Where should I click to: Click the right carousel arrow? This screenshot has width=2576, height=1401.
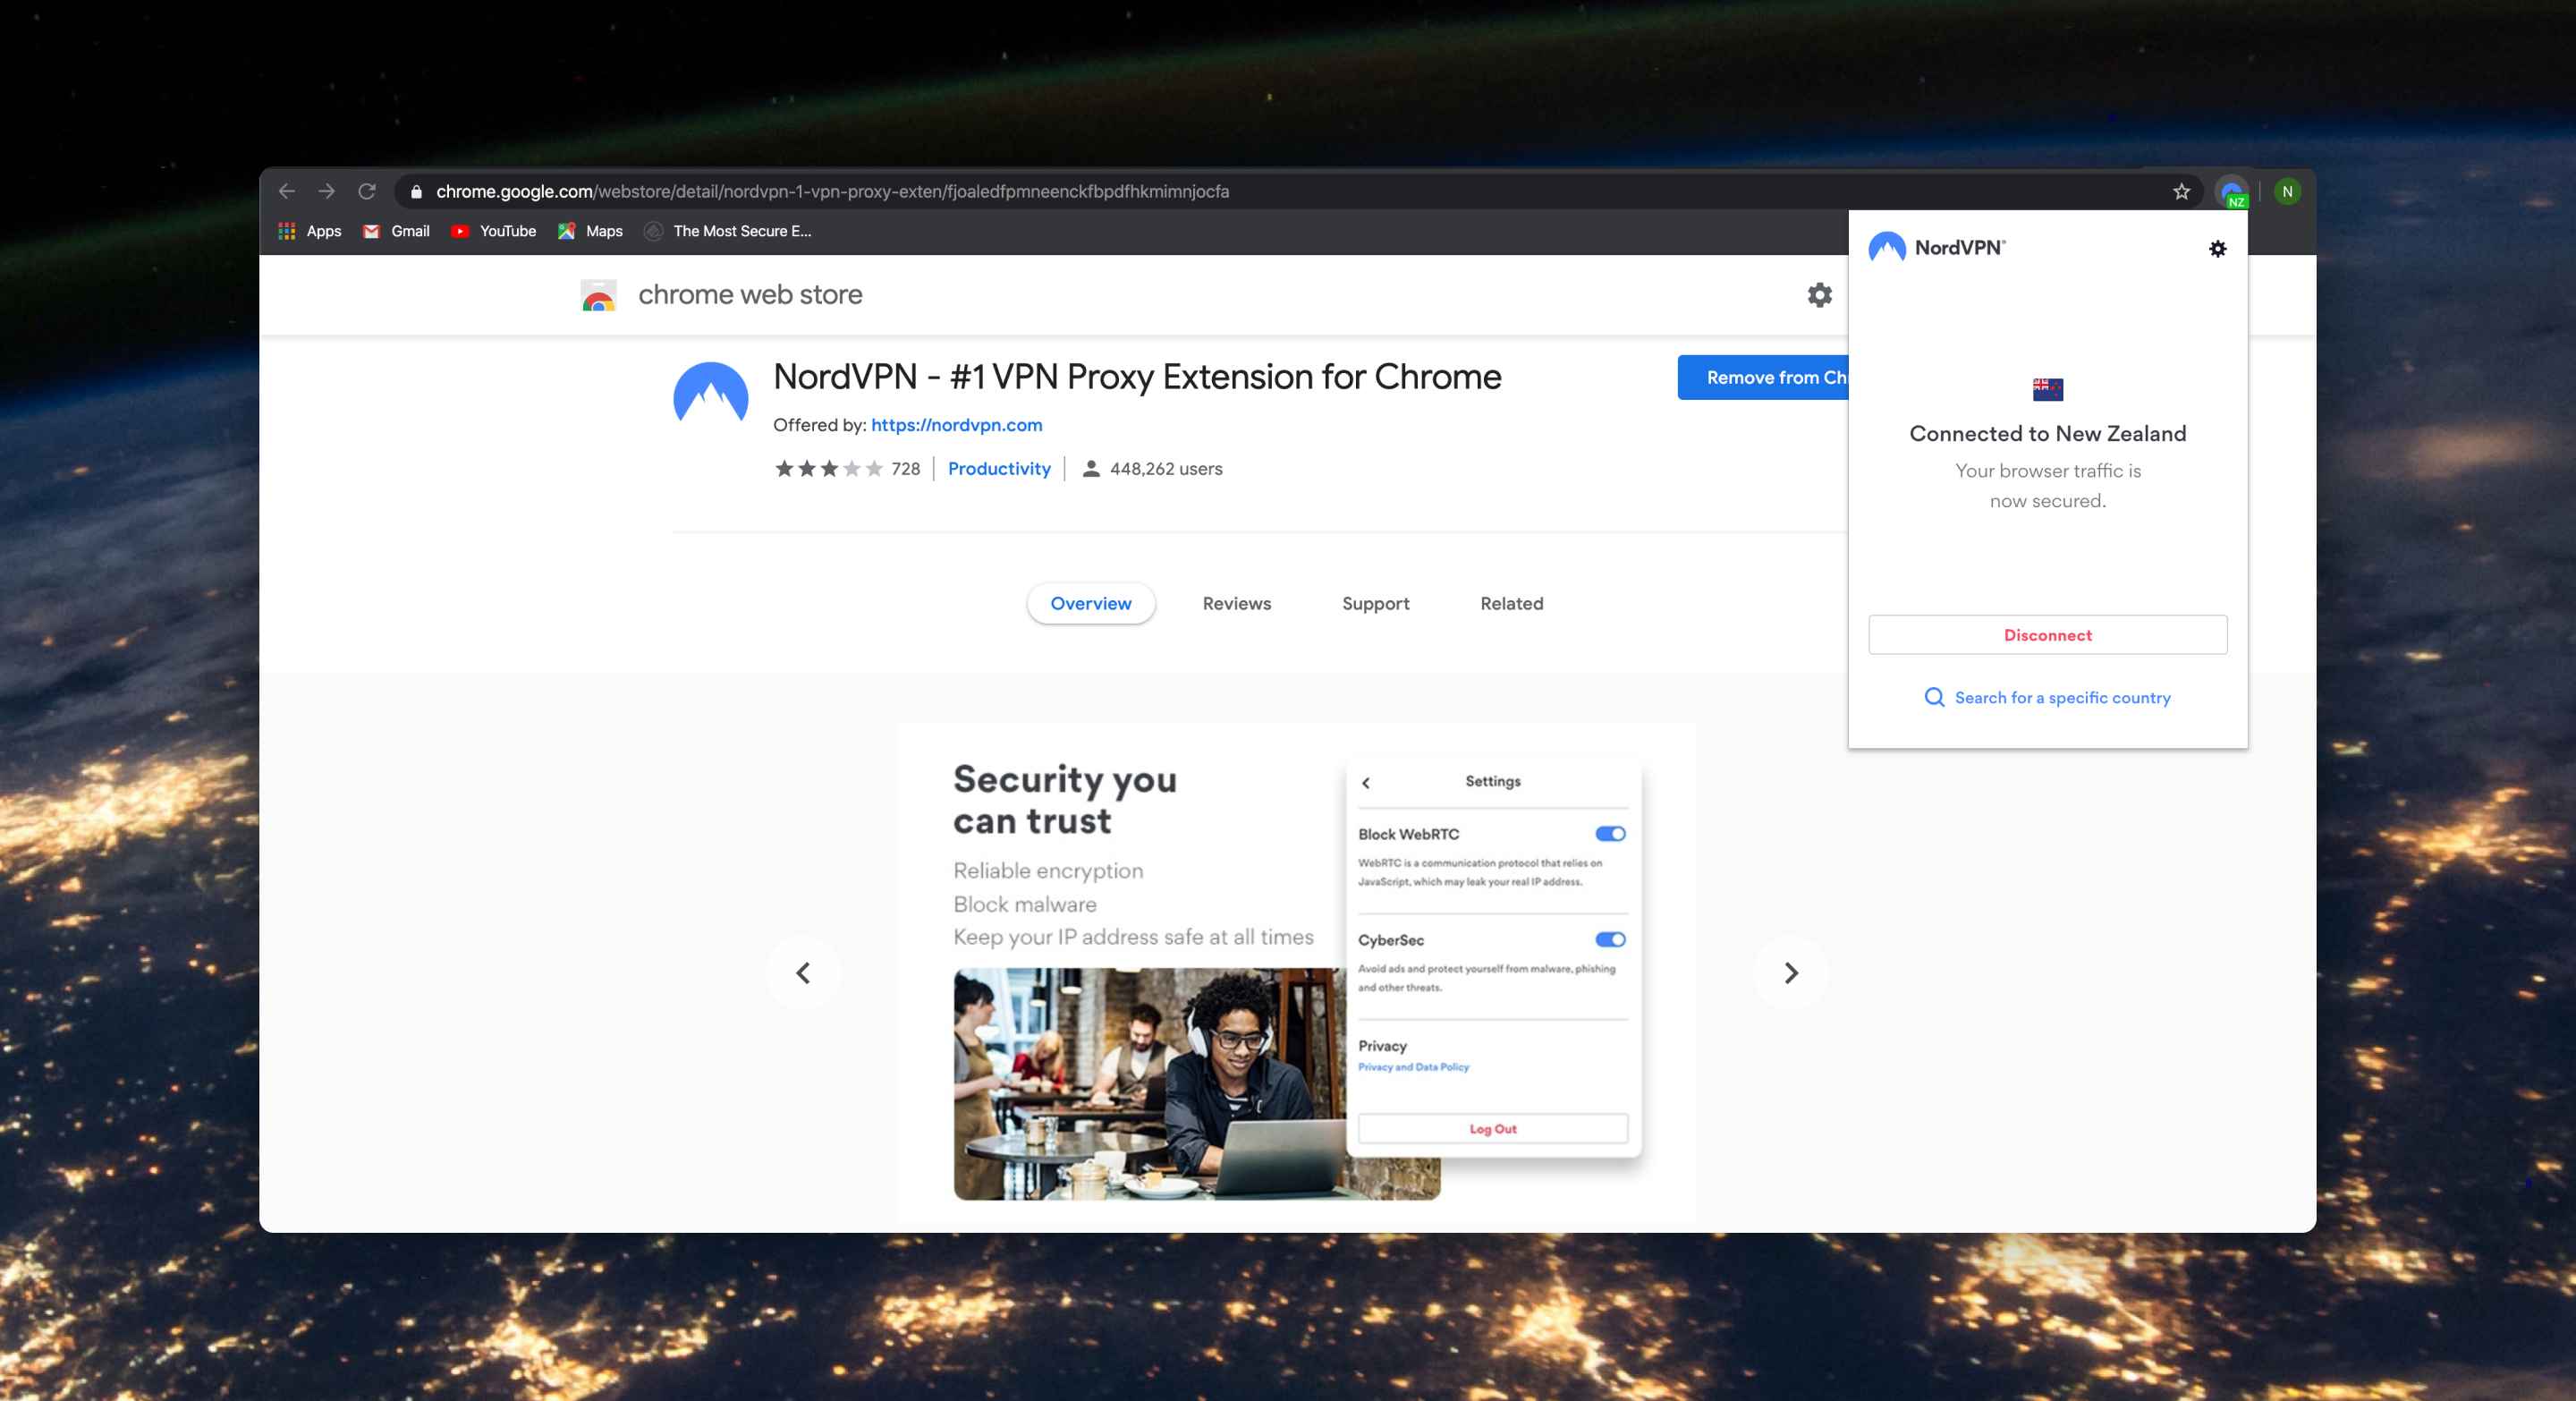(1793, 970)
